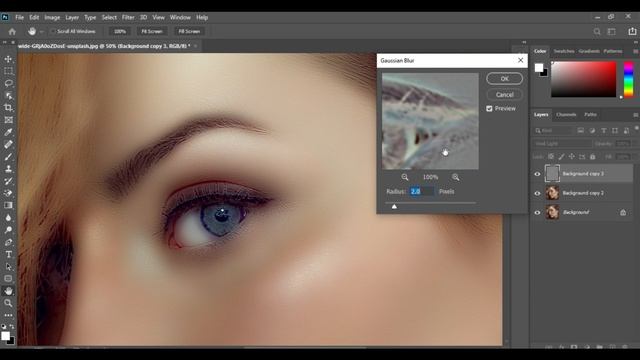Toggle Lock image pixels brush icon
The height and width of the screenshot is (360, 640).
click(562, 157)
